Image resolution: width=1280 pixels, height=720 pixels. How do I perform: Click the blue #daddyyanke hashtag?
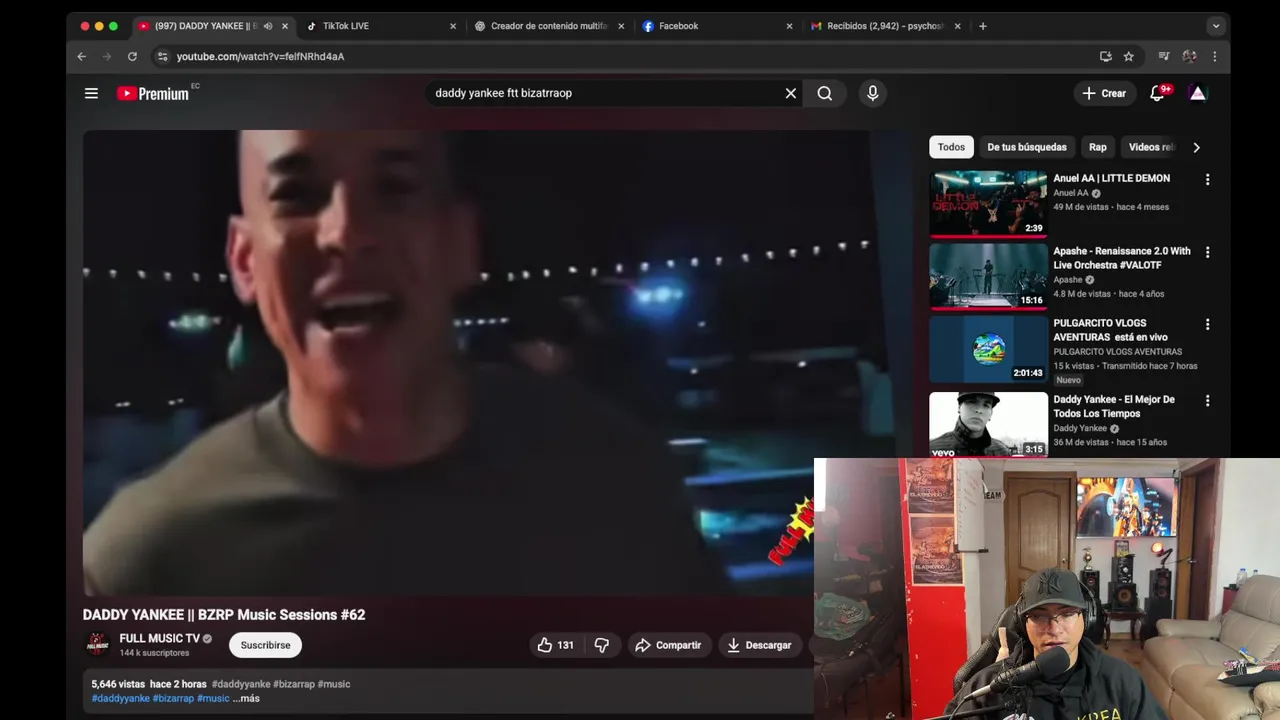(120, 698)
